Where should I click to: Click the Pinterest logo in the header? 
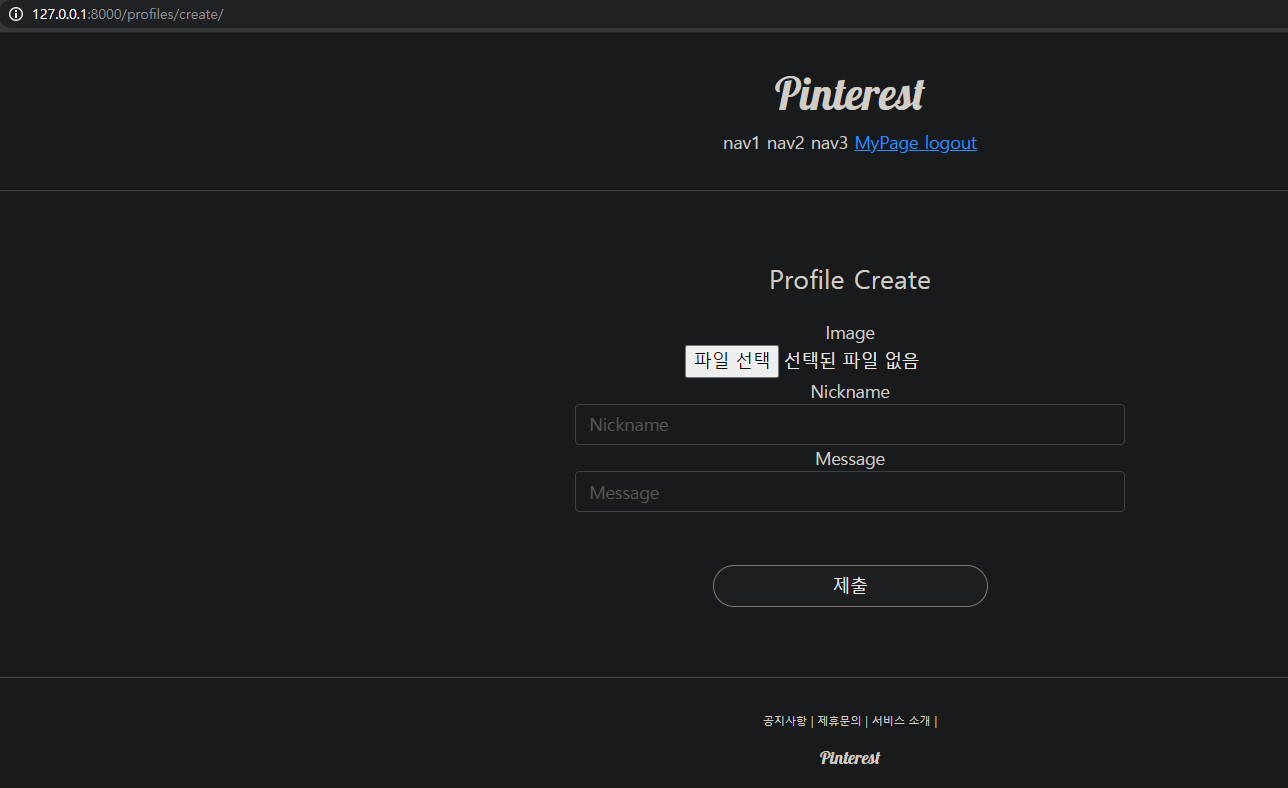(849, 94)
